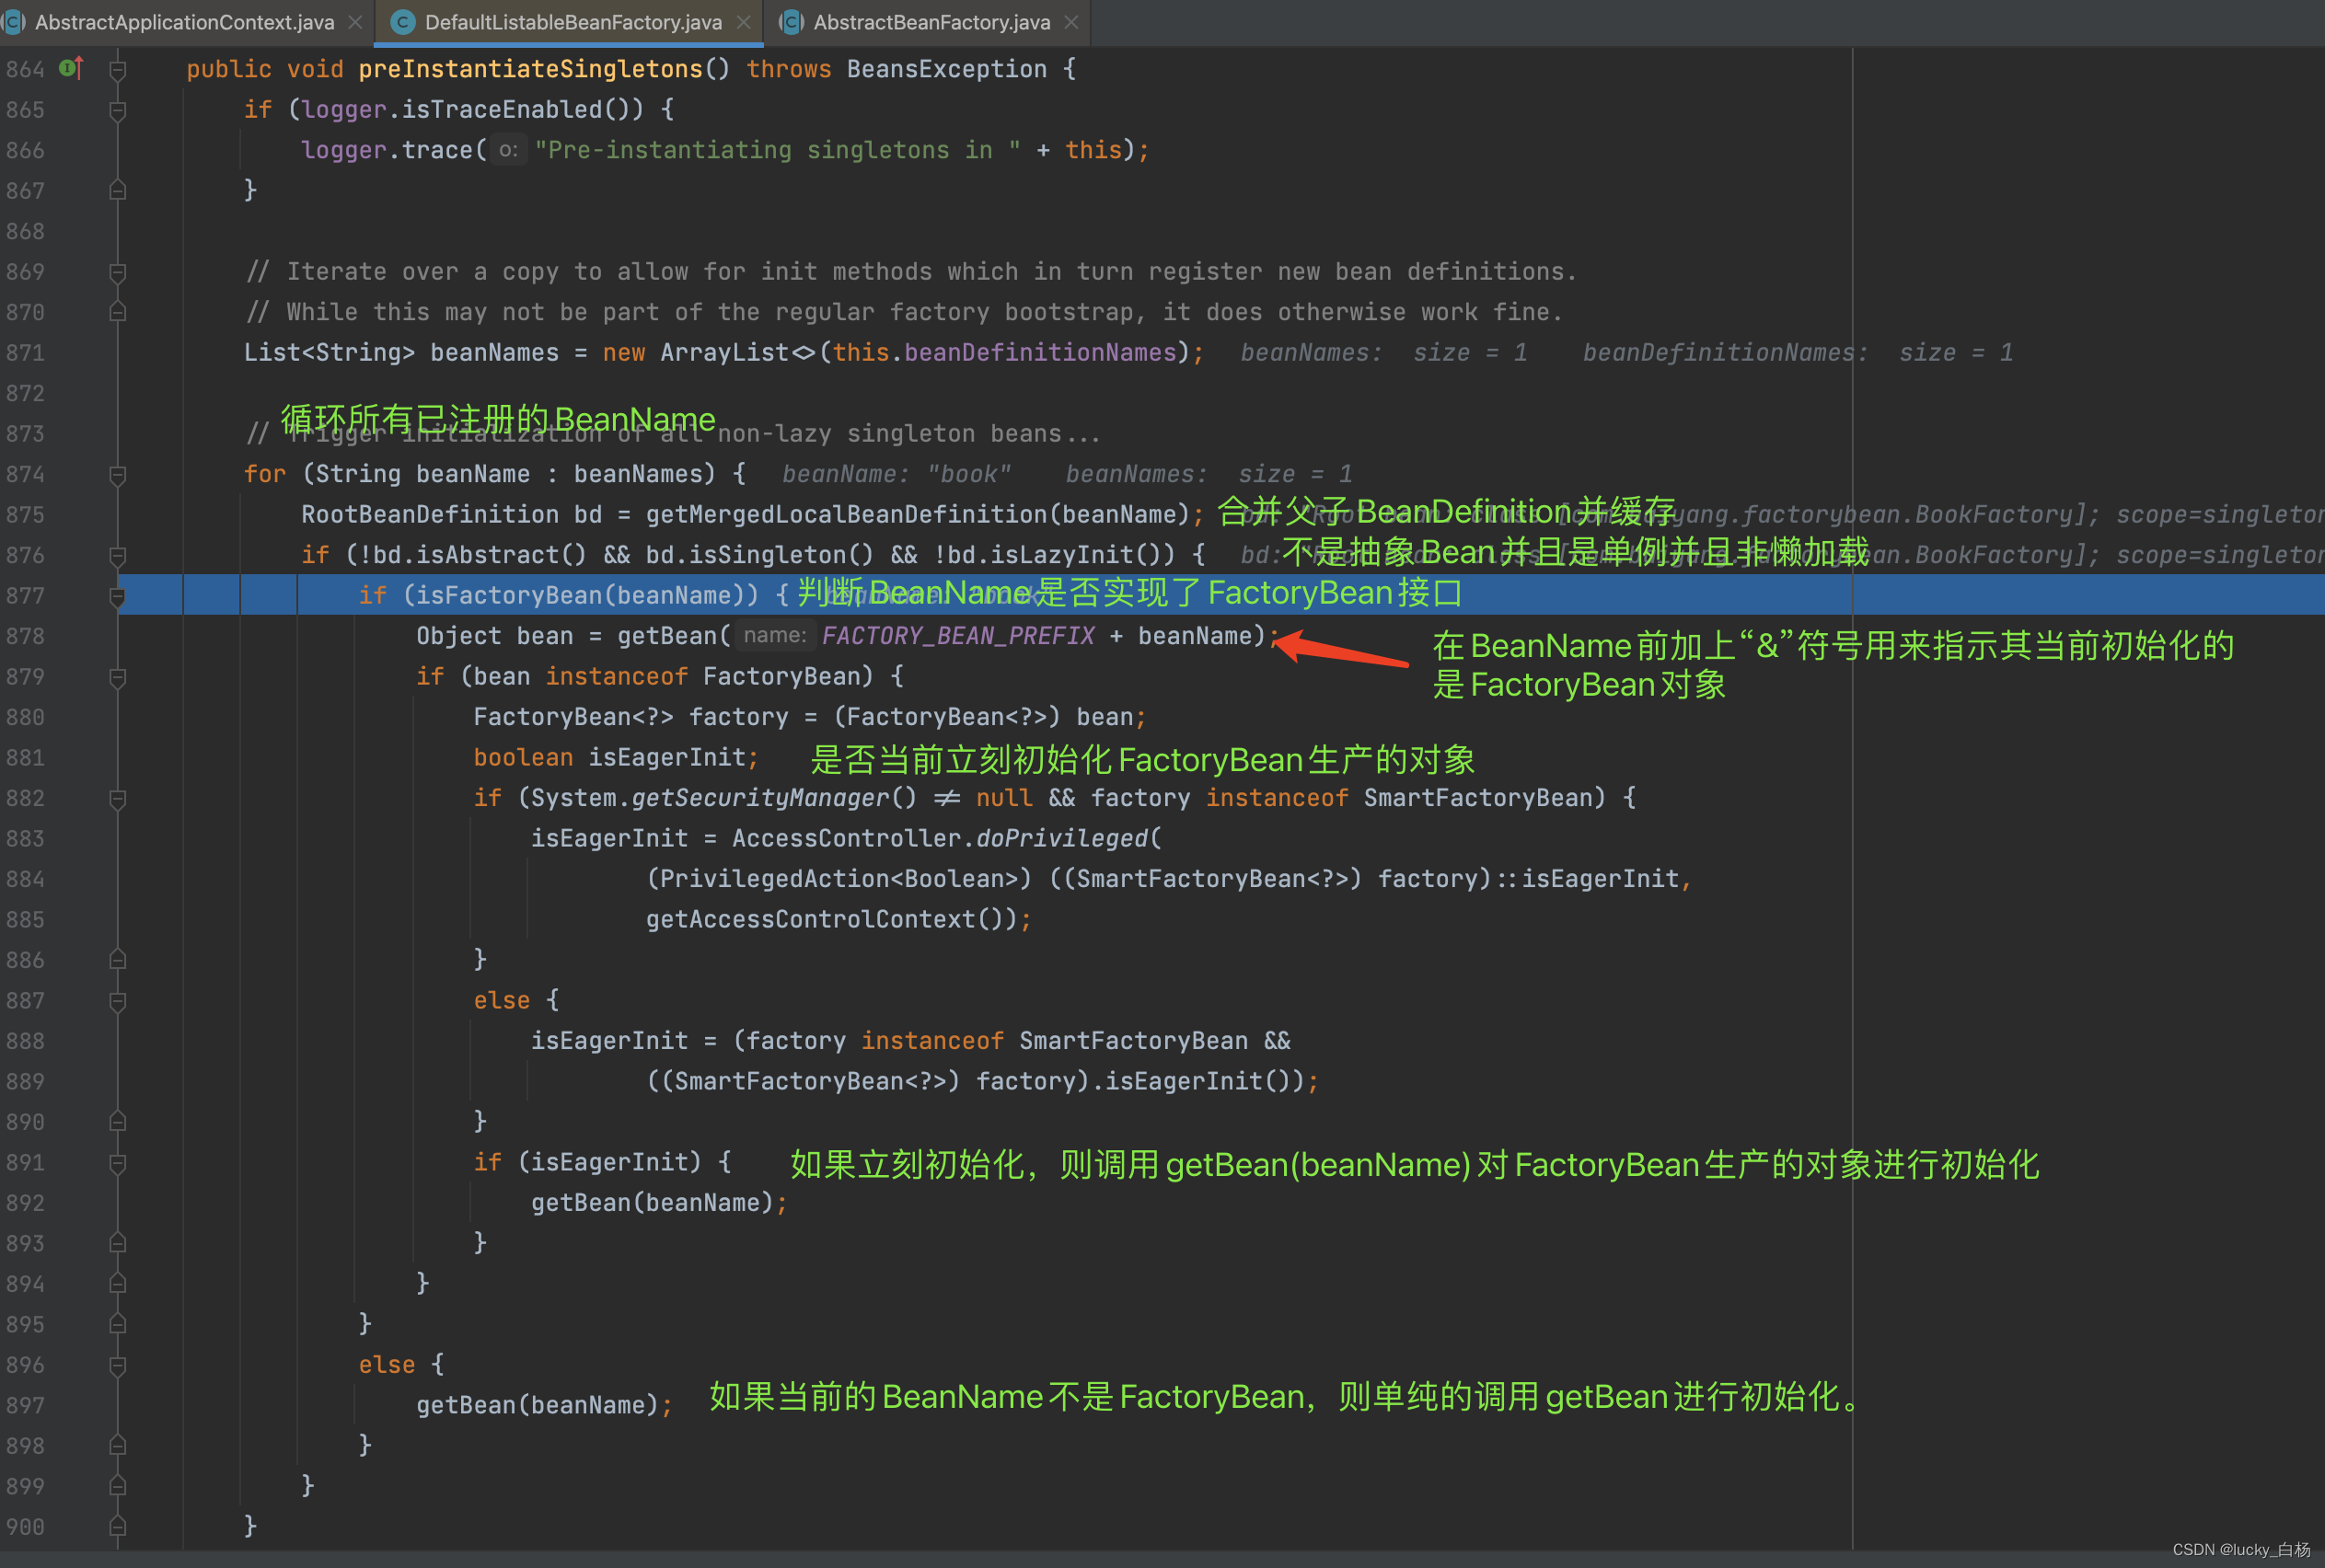Click the beanDefinitionNames field on line 871
Viewport: 2325px width, 1568px height.
[x=1040, y=353]
